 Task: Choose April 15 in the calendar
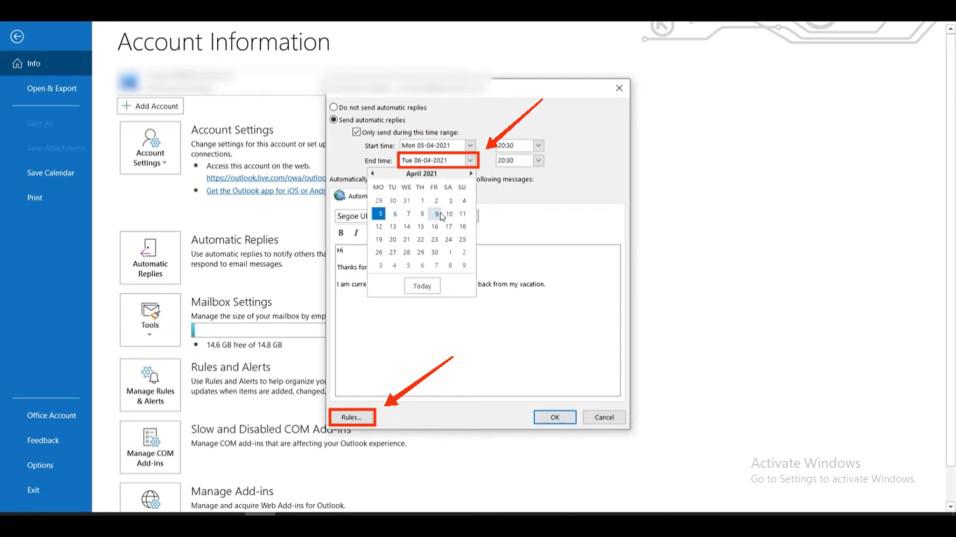(421, 227)
